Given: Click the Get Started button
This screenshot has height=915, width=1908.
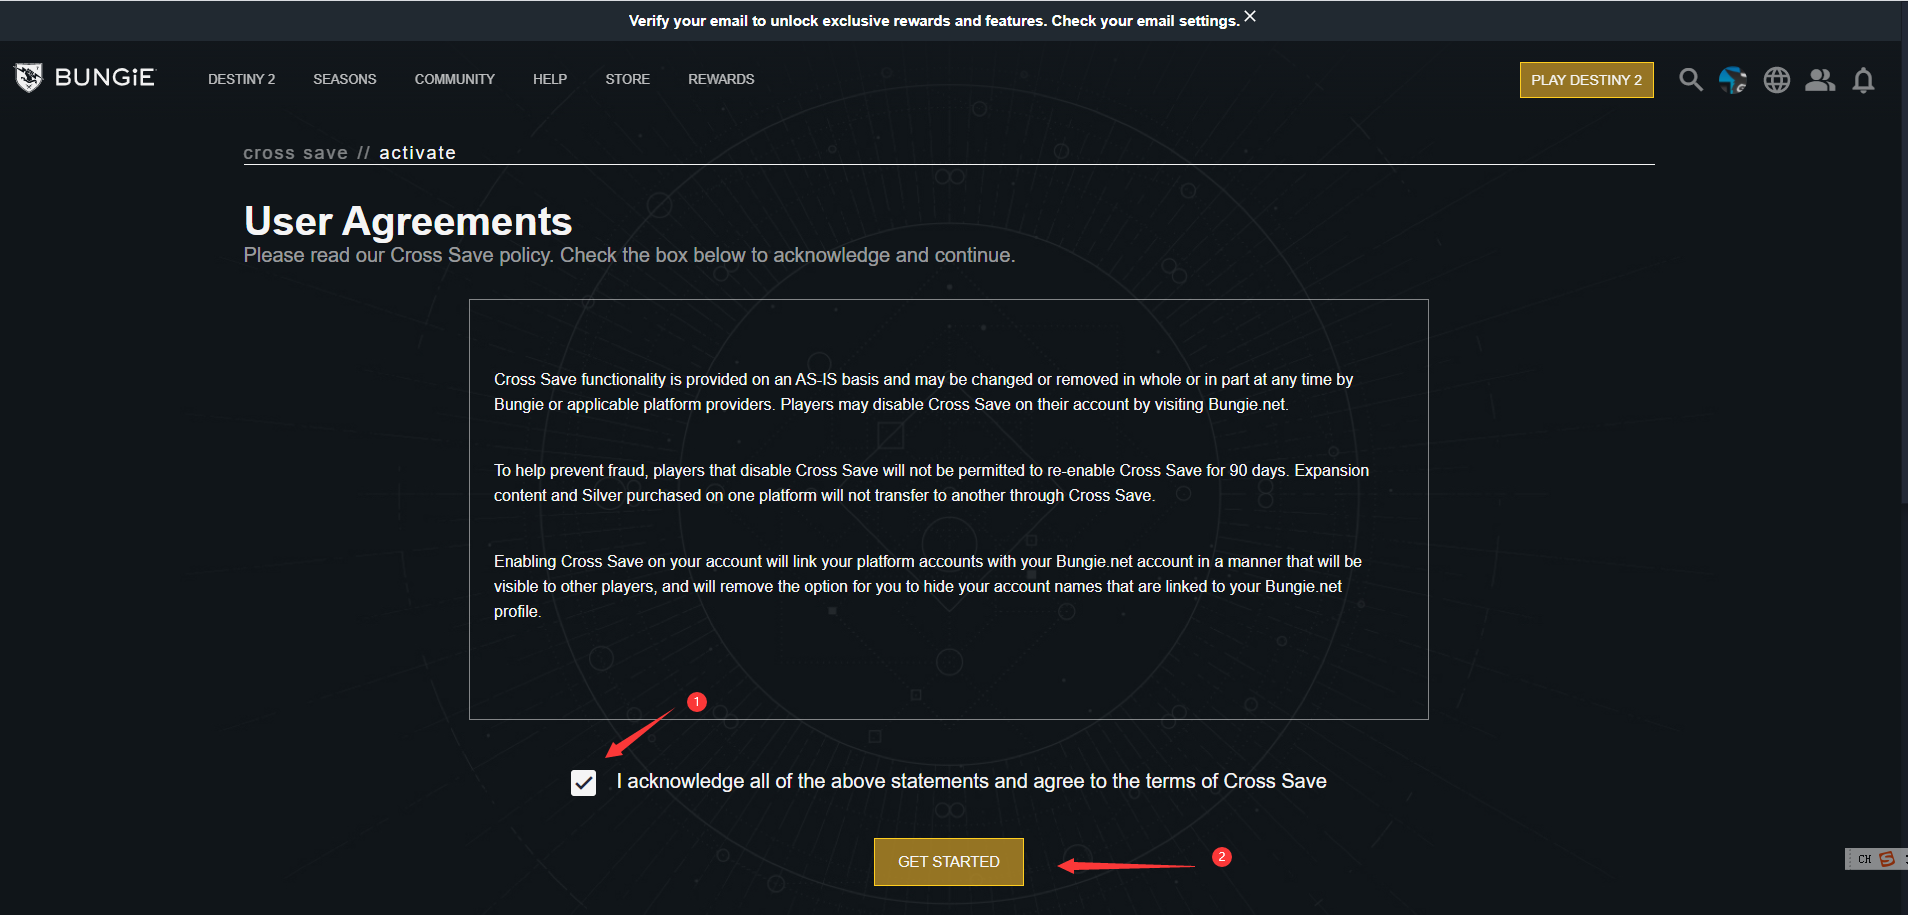Looking at the screenshot, I should tap(948, 861).
